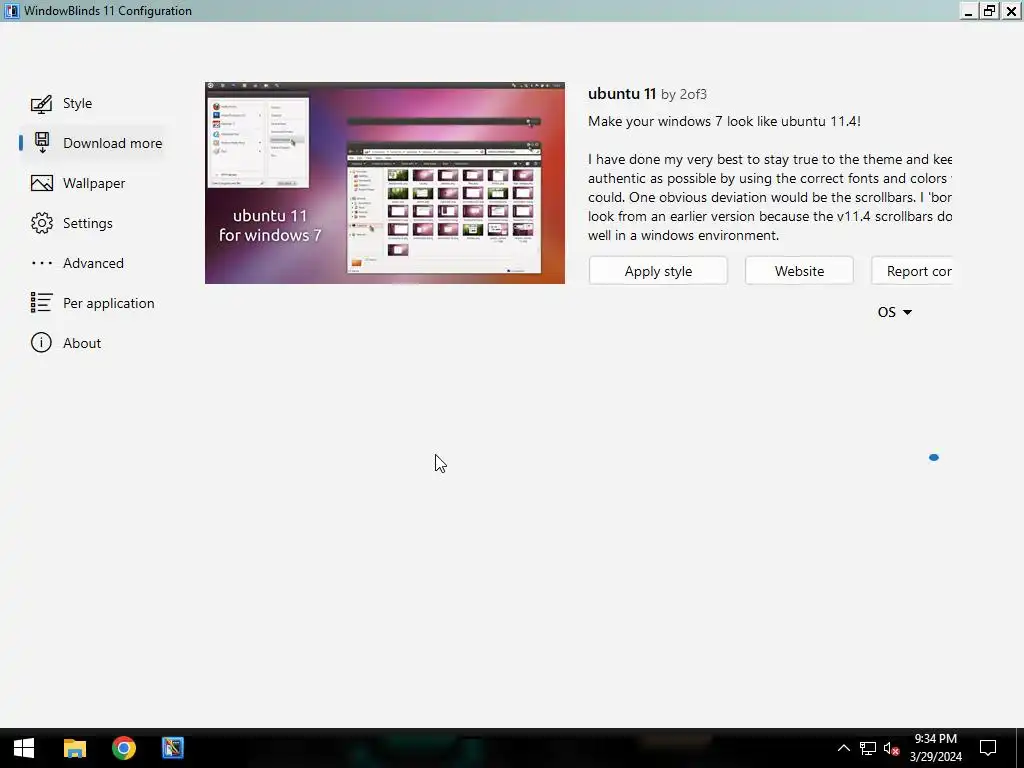Click the ubuntu 11 preview thumbnail
This screenshot has height=768, width=1024.
point(385,183)
